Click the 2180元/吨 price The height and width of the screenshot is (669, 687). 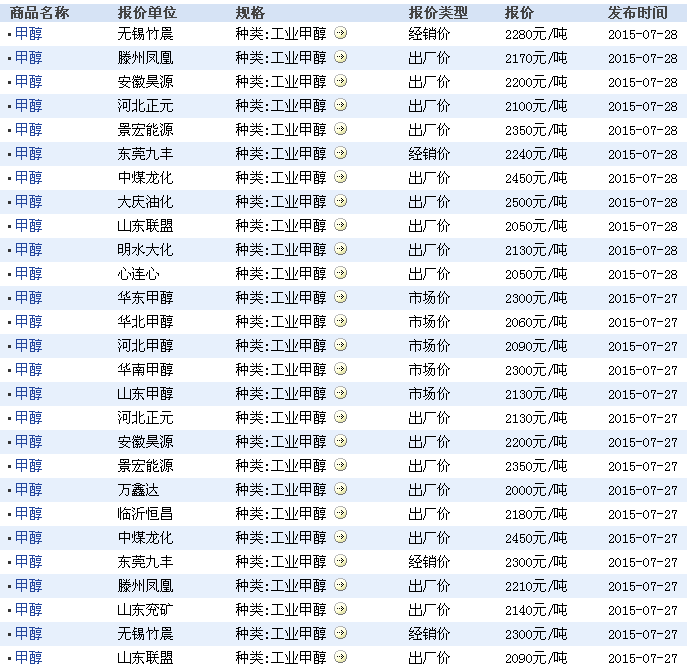pos(536,513)
